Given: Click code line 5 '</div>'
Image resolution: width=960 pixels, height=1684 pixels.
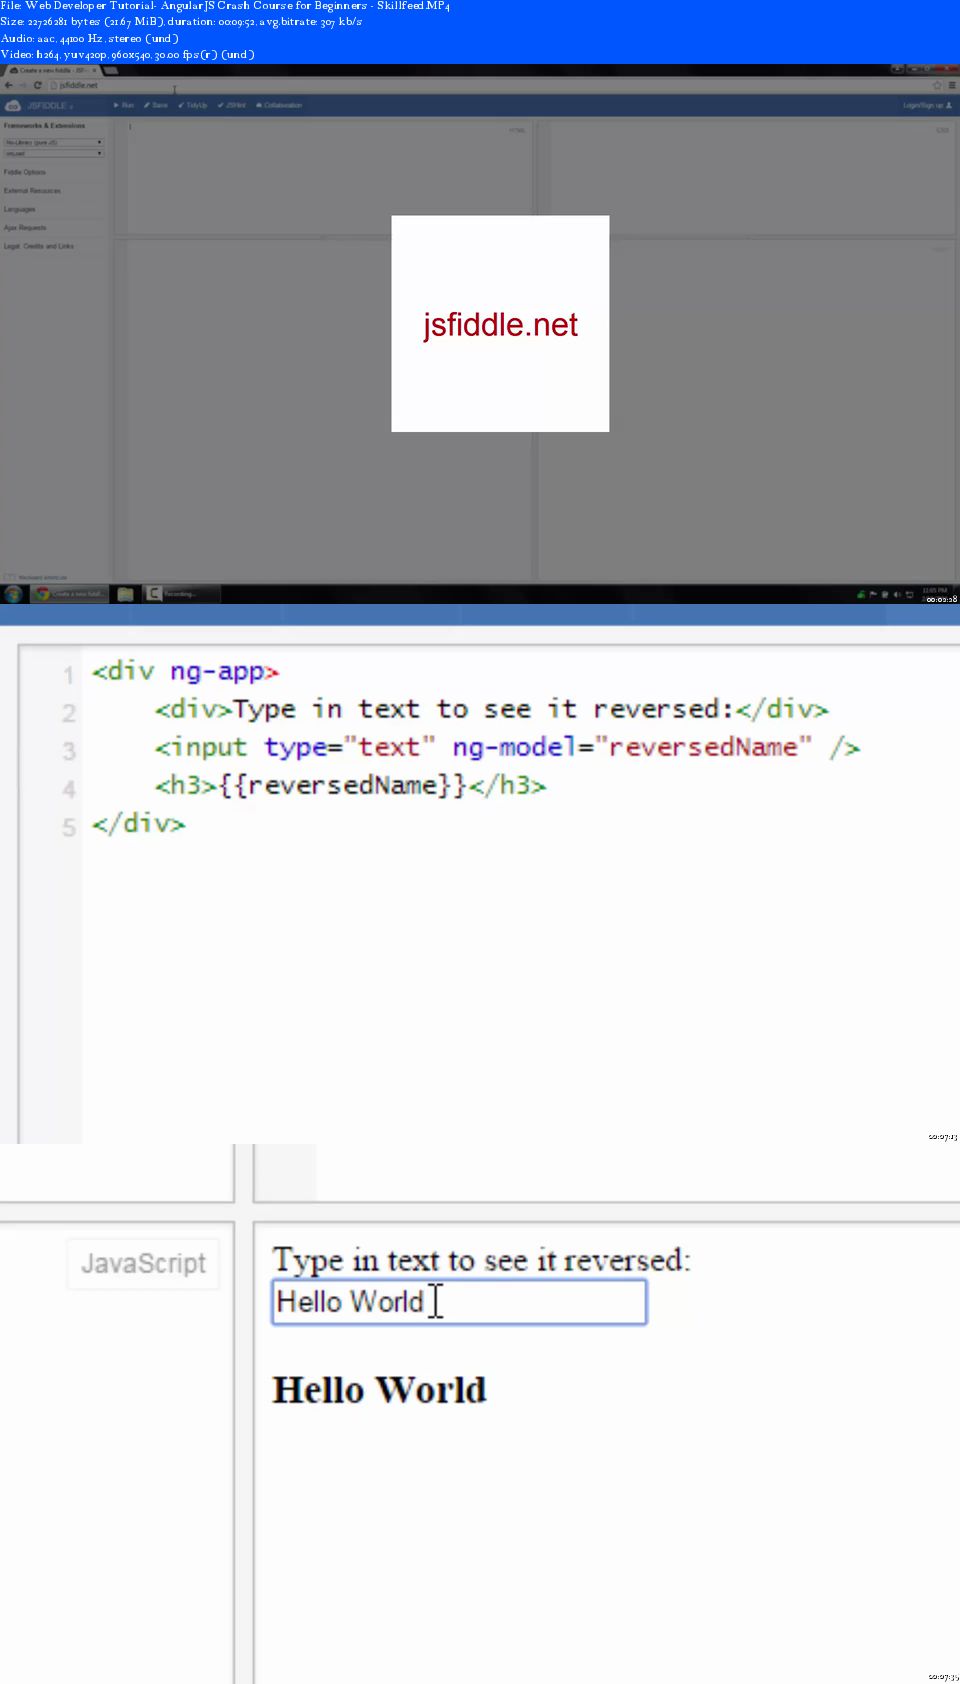Looking at the screenshot, I should click(138, 823).
